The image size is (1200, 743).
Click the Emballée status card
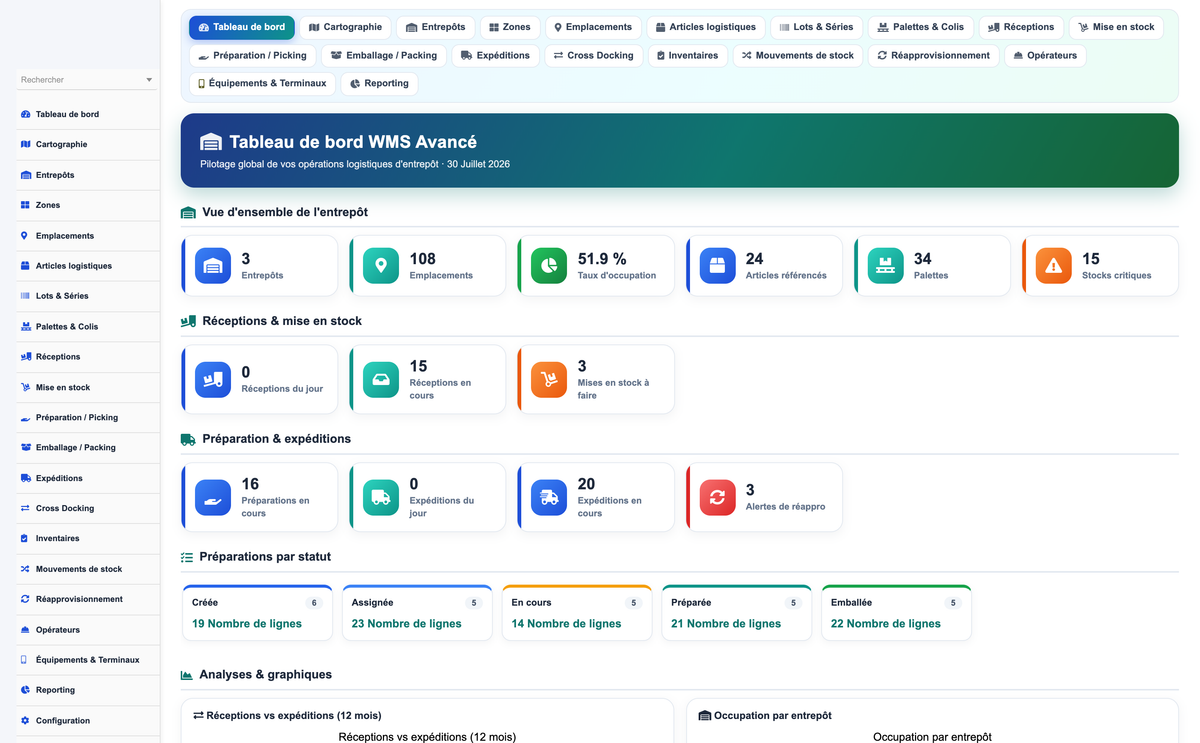(x=896, y=612)
